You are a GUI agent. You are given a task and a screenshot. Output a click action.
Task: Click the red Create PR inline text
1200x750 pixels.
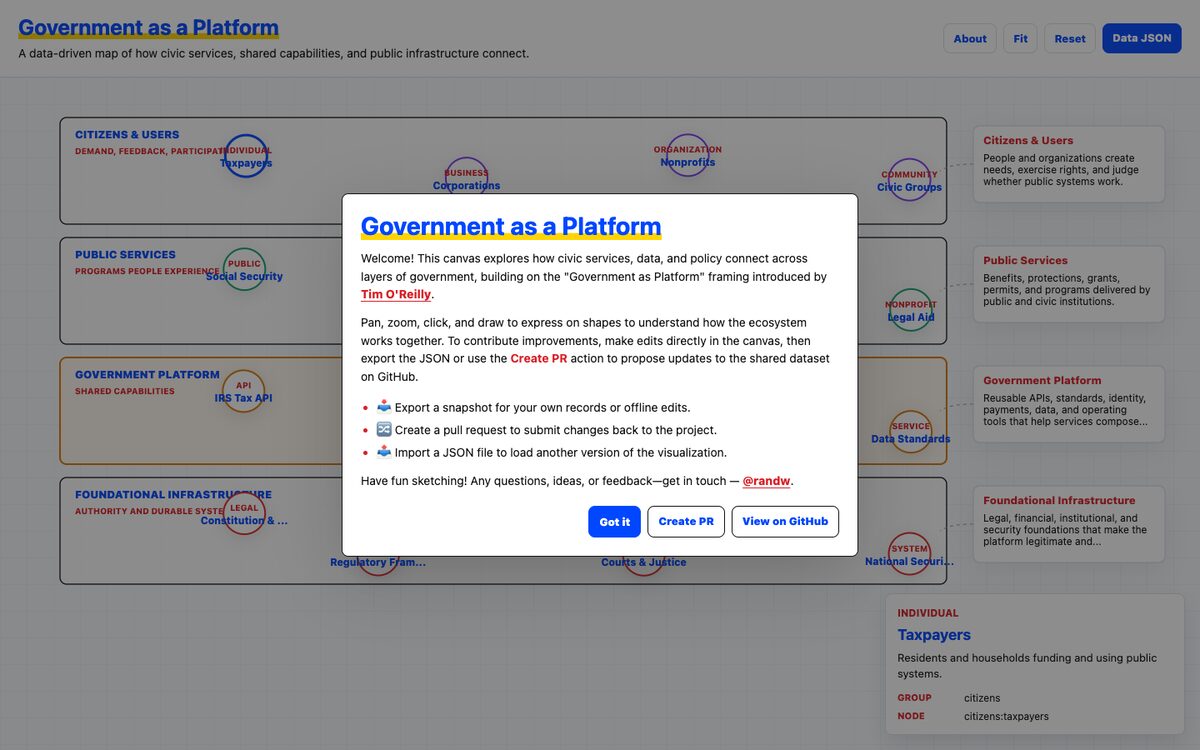click(538, 358)
